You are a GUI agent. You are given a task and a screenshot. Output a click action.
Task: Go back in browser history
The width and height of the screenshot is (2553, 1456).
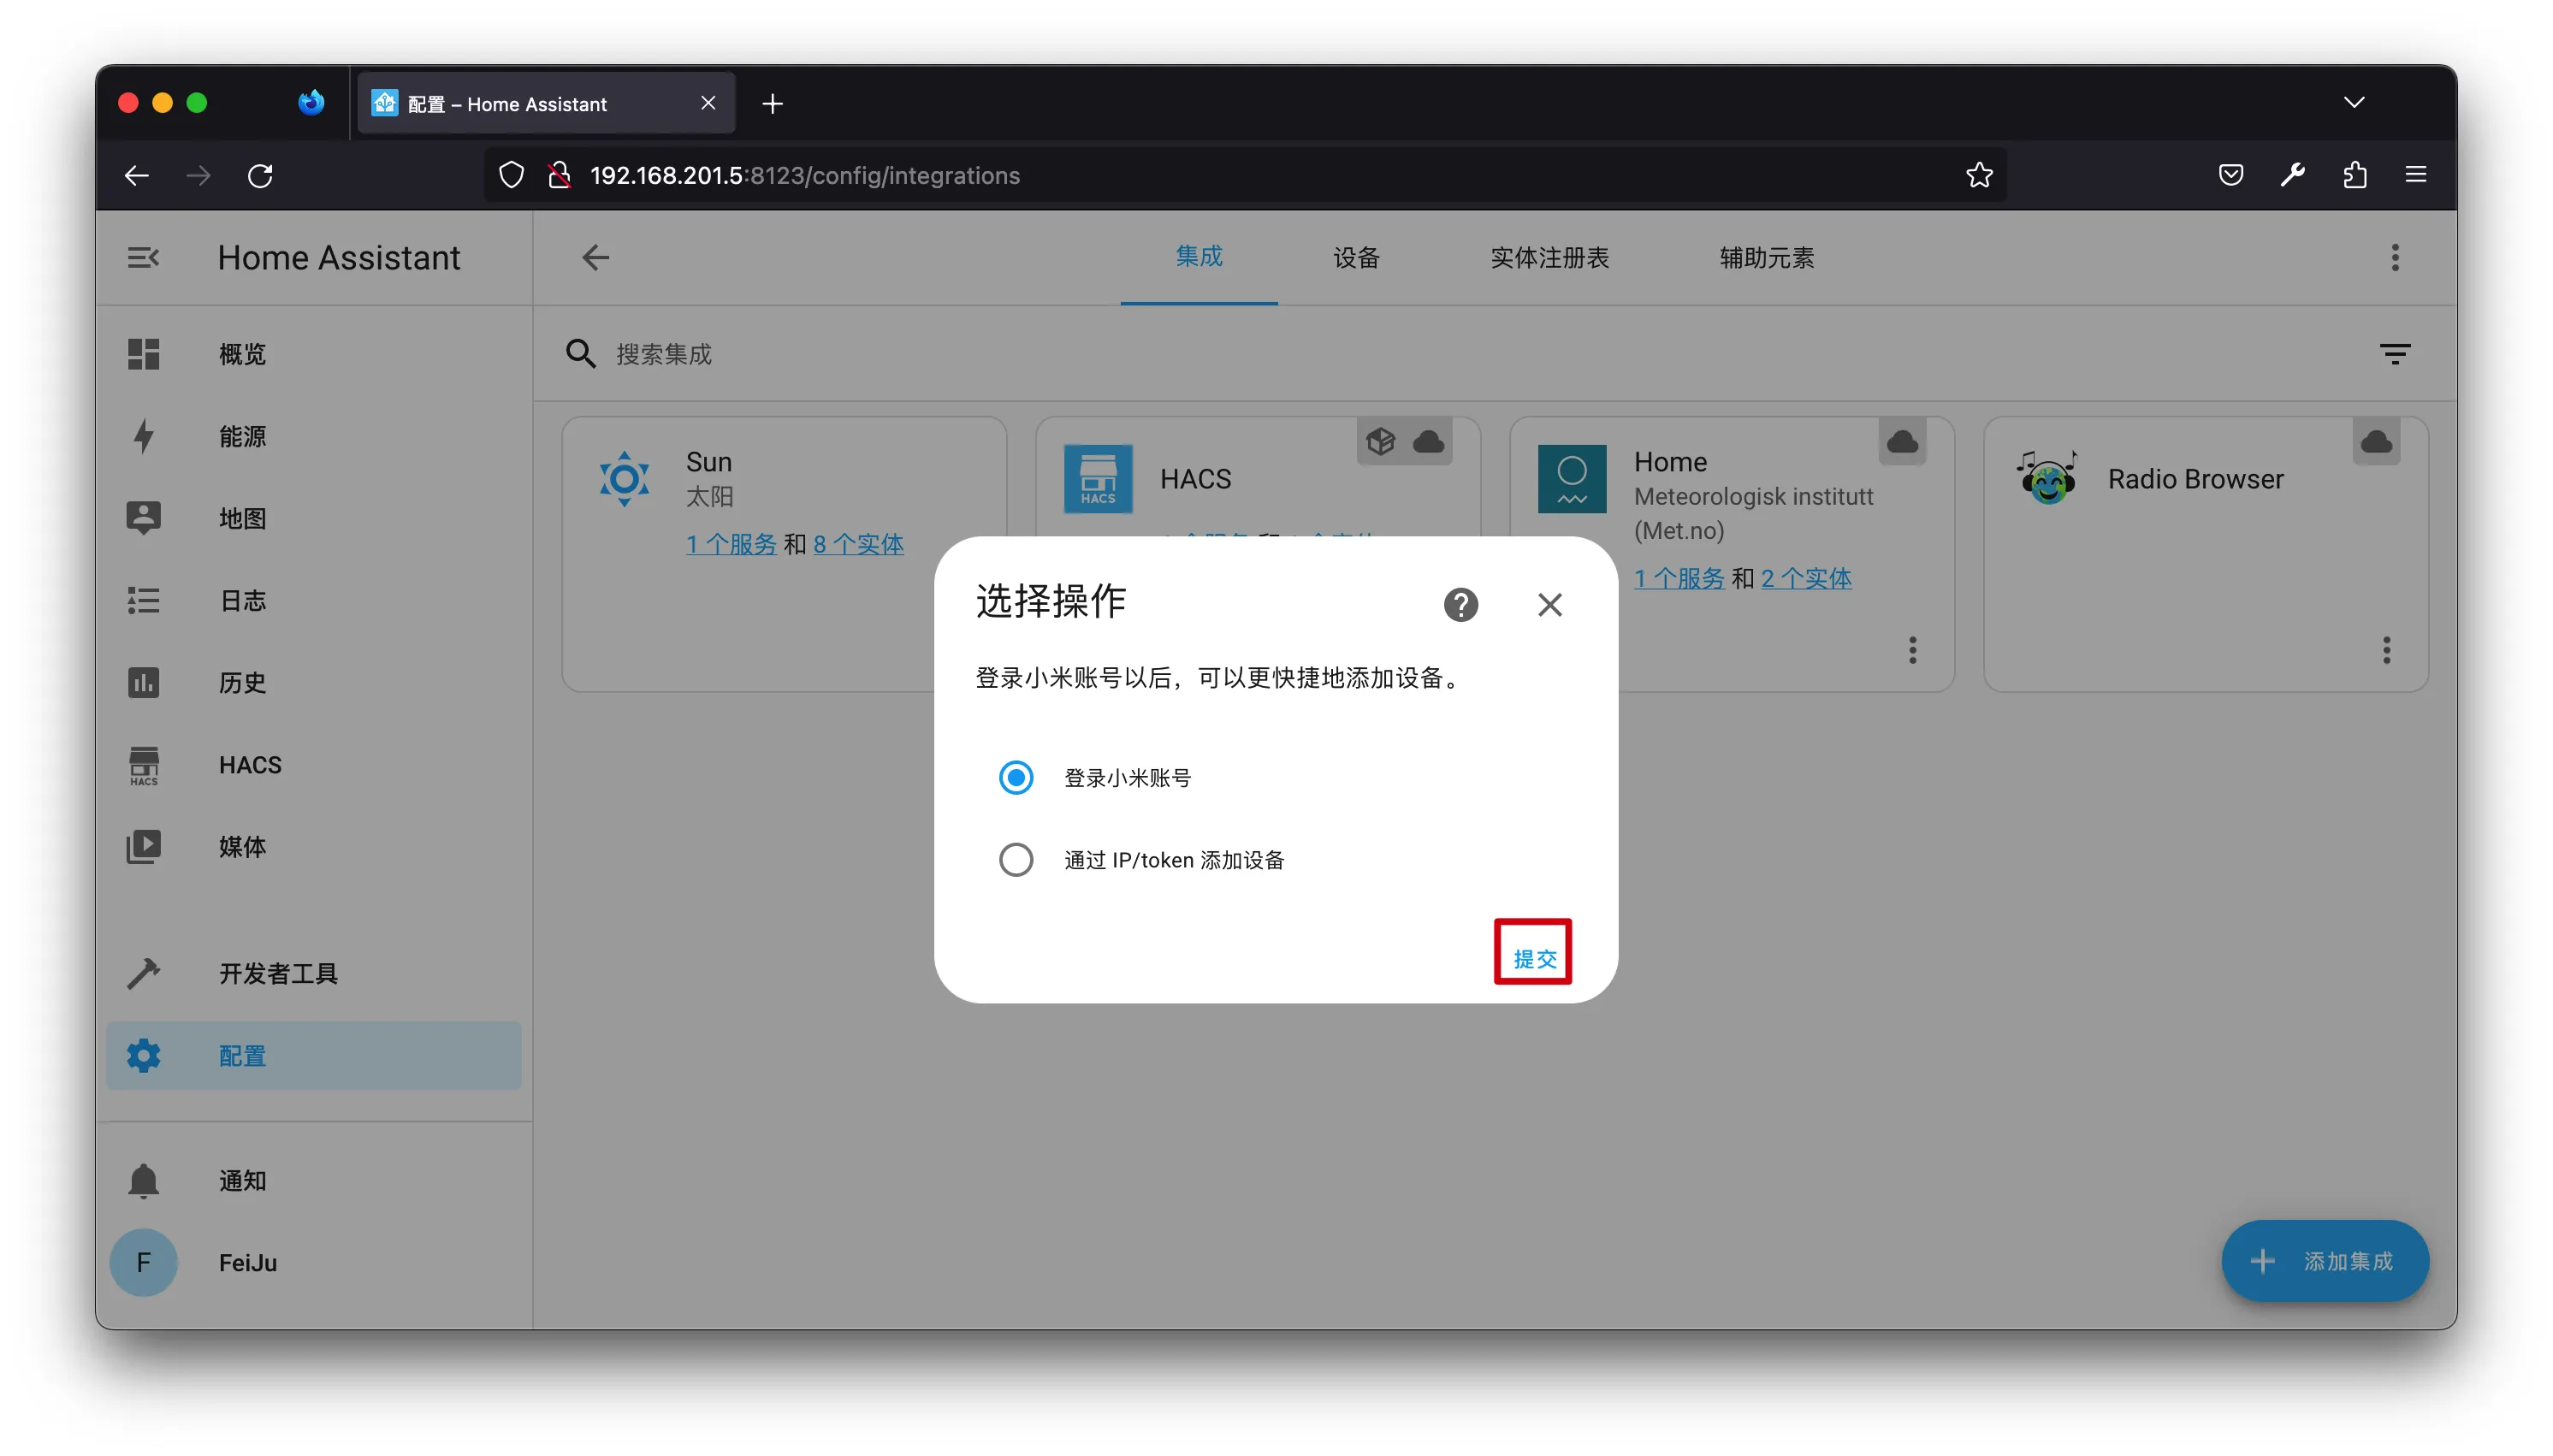(136, 175)
